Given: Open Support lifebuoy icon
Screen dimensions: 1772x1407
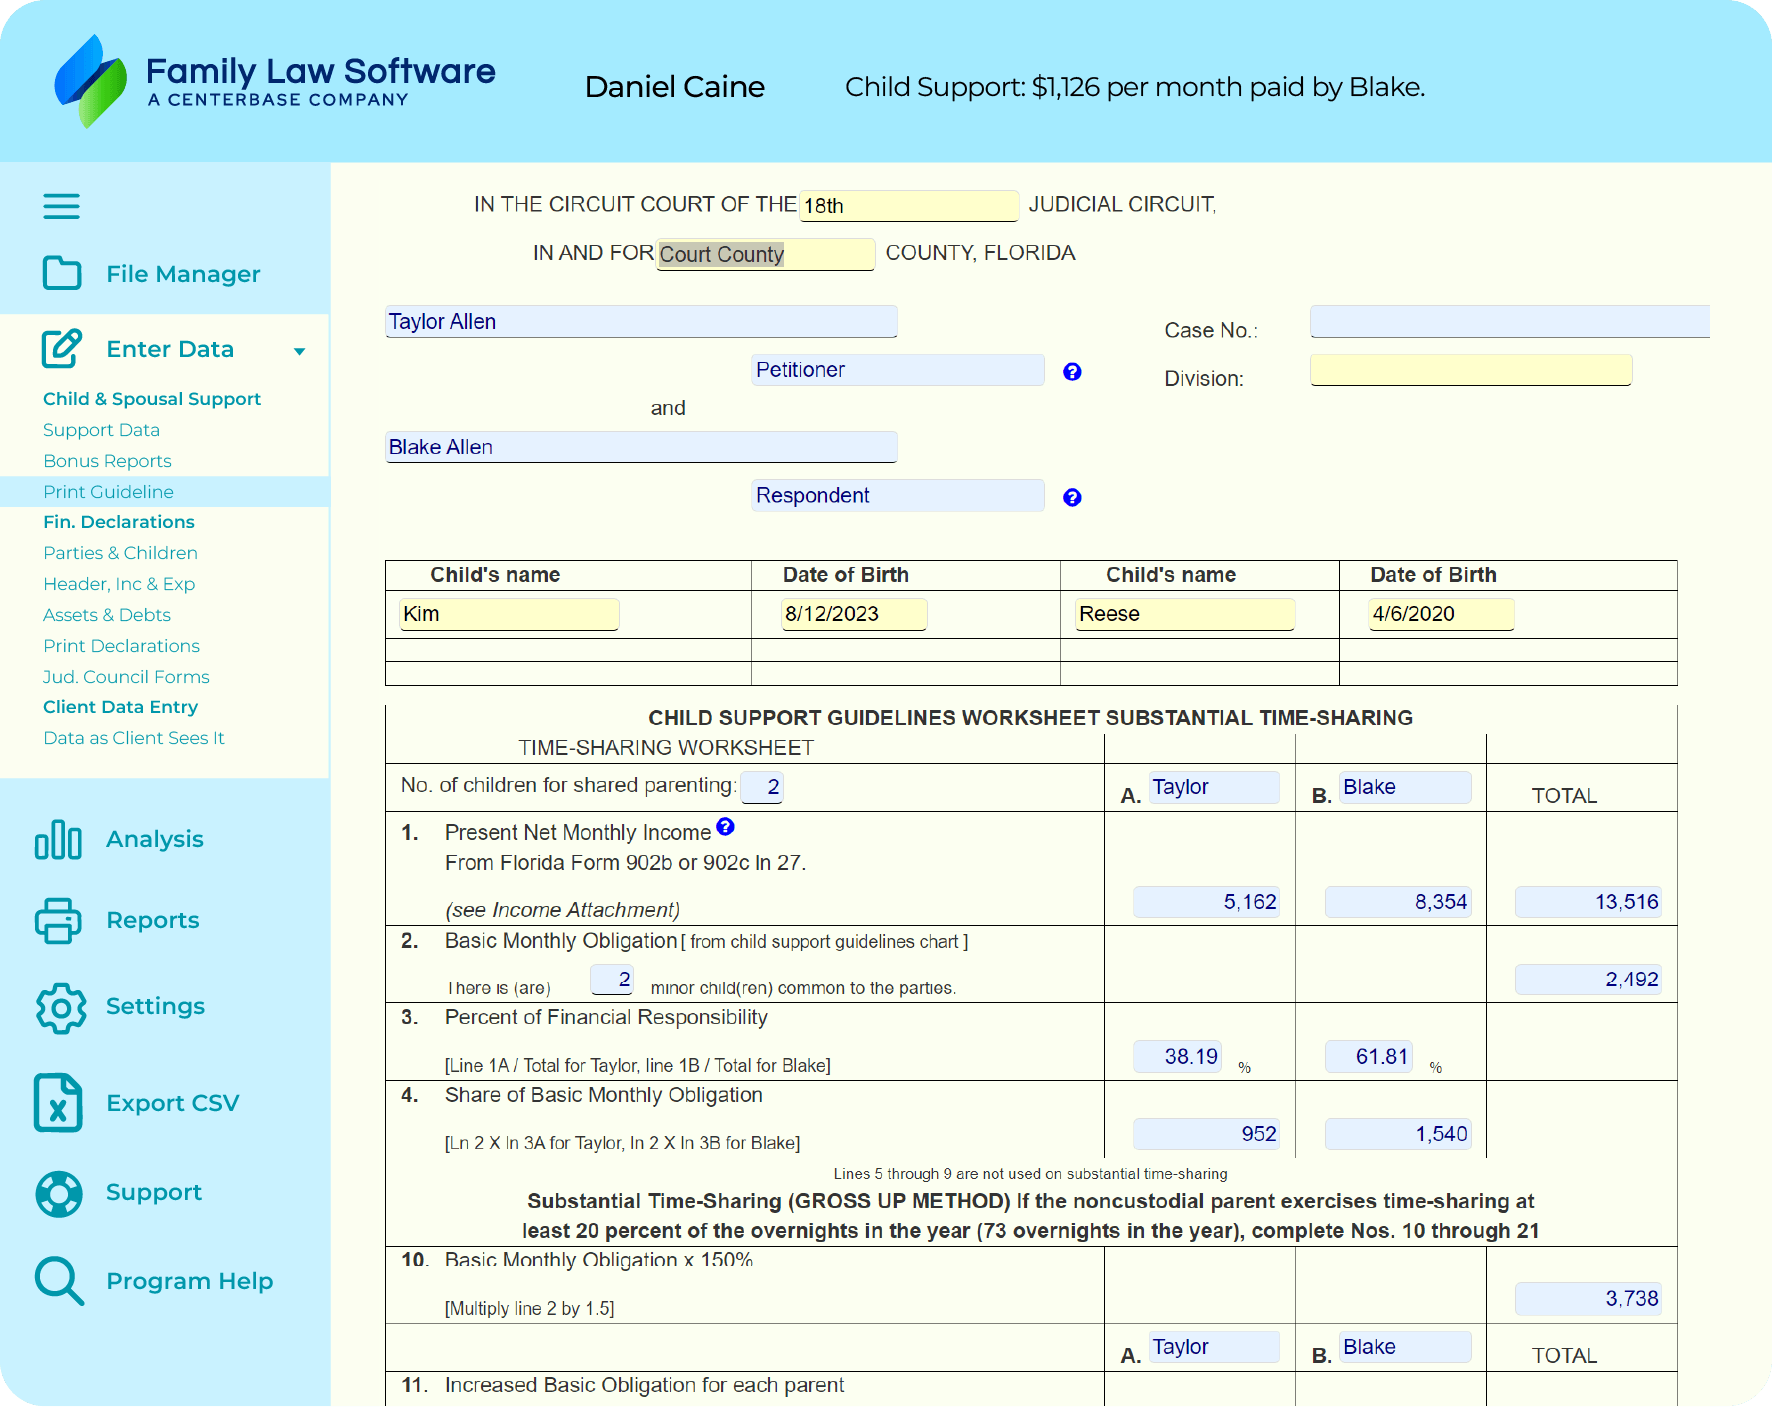Looking at the screenshot, I should click(59, 1193).
